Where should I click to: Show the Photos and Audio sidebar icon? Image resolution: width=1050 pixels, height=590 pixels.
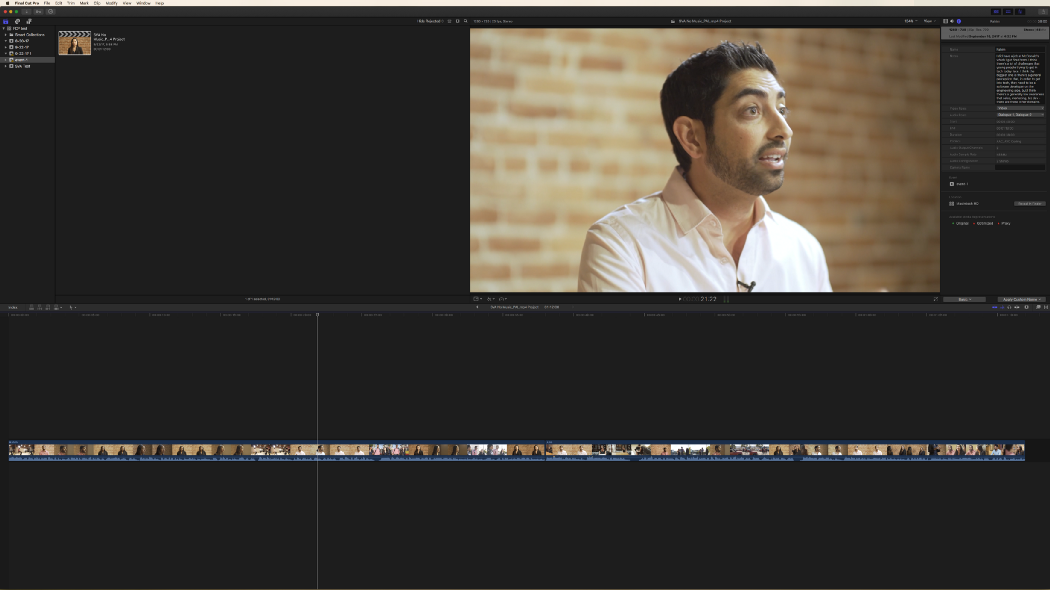(17, 21)
